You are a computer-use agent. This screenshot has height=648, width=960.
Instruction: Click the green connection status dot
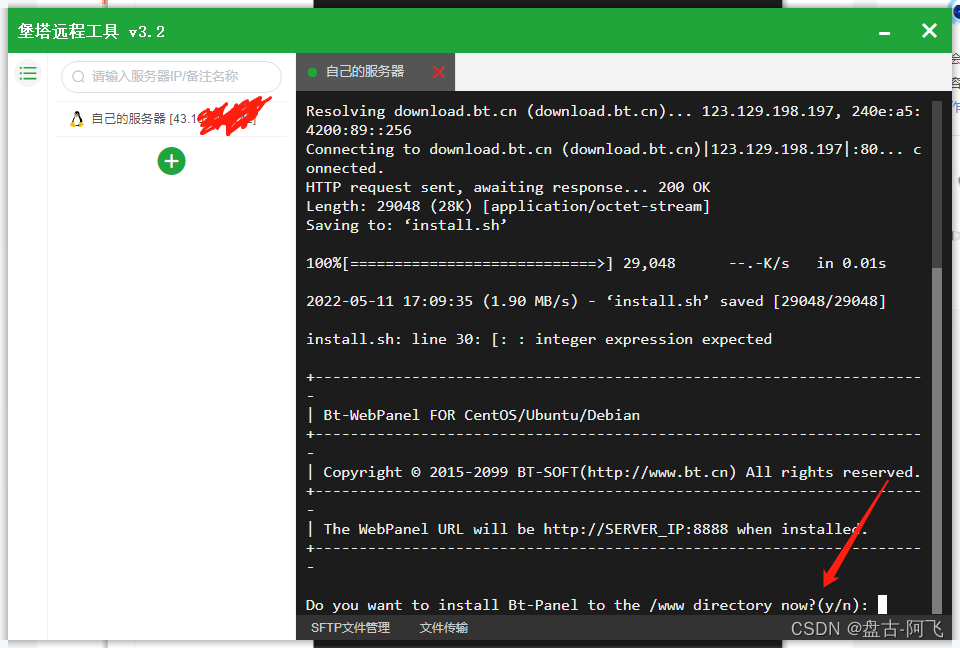[312, 72]
